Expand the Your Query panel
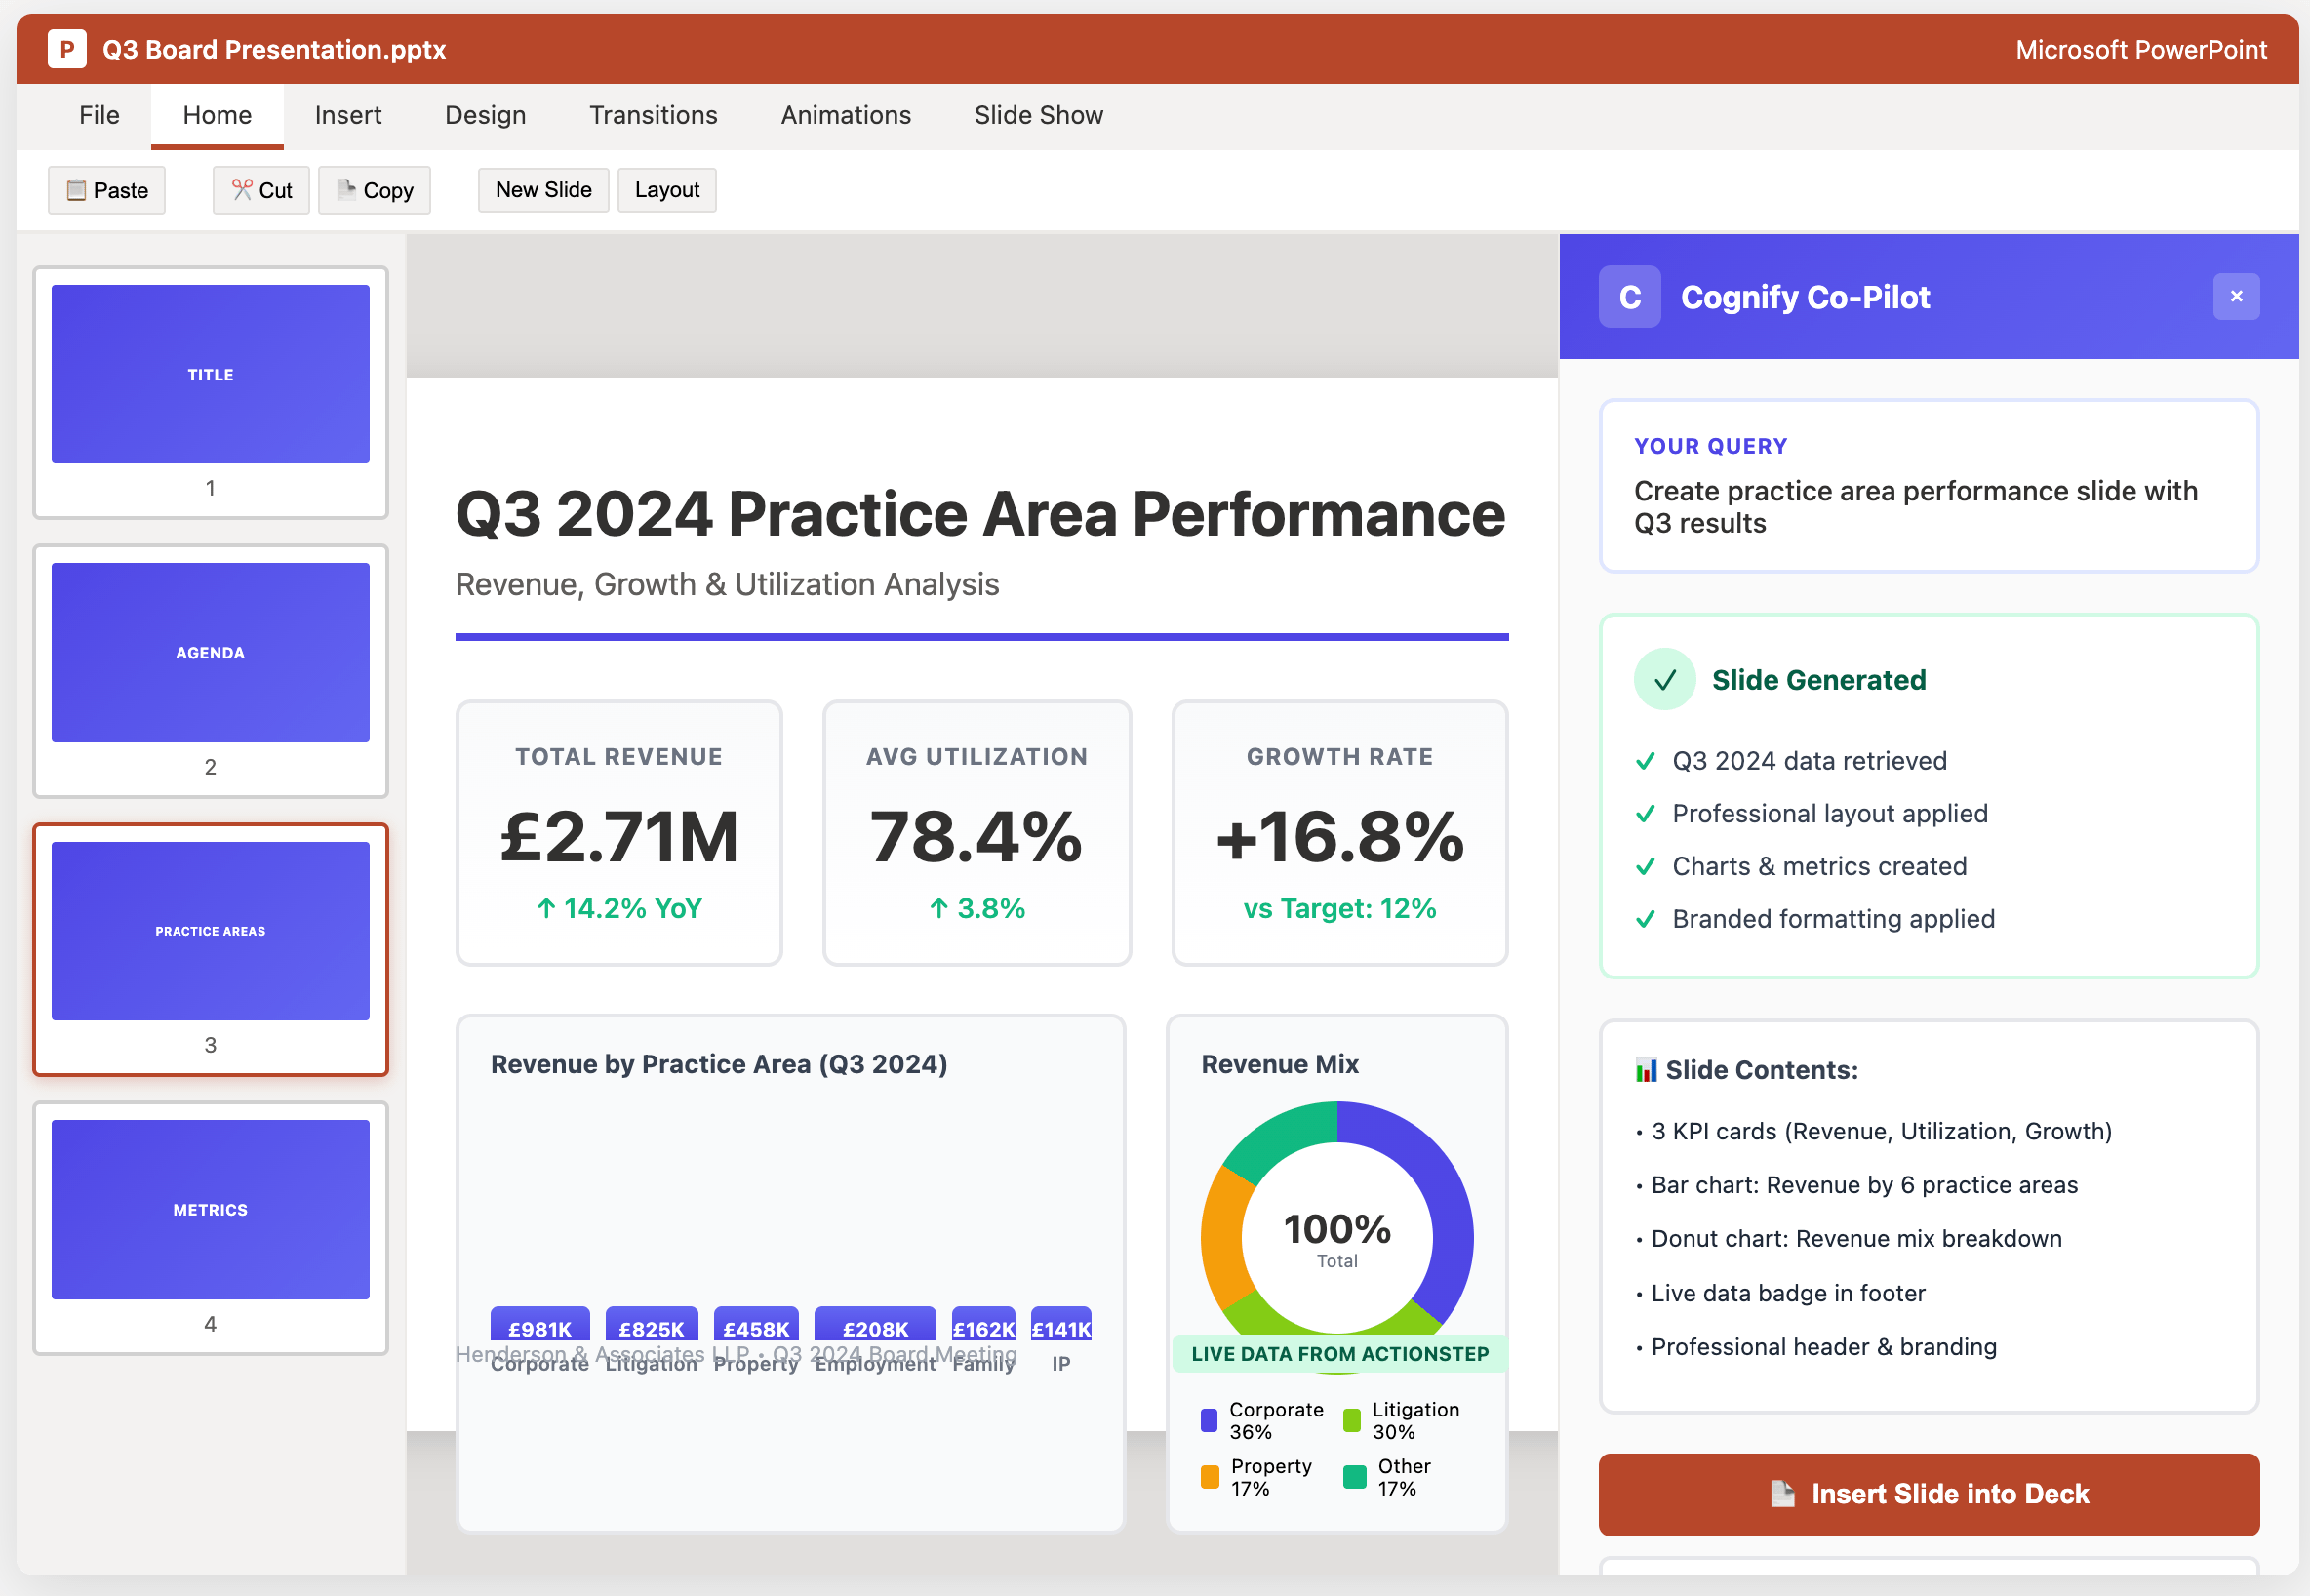 [x=1929, y=487]
